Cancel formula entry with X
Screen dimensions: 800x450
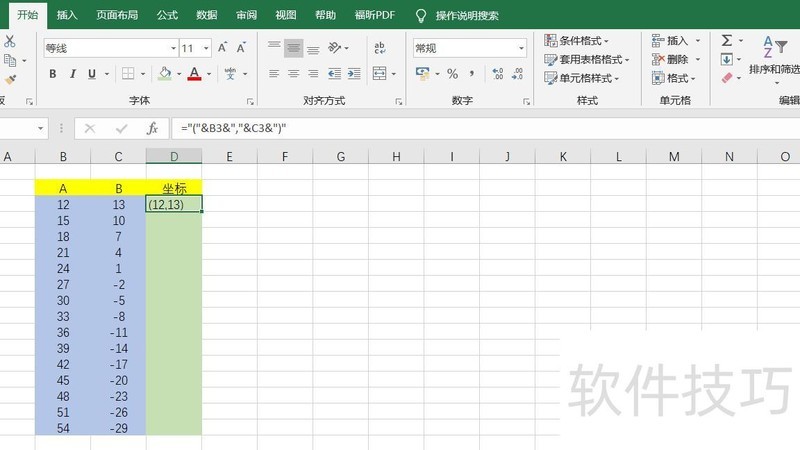pyautogui.click(x=90, y=128)
